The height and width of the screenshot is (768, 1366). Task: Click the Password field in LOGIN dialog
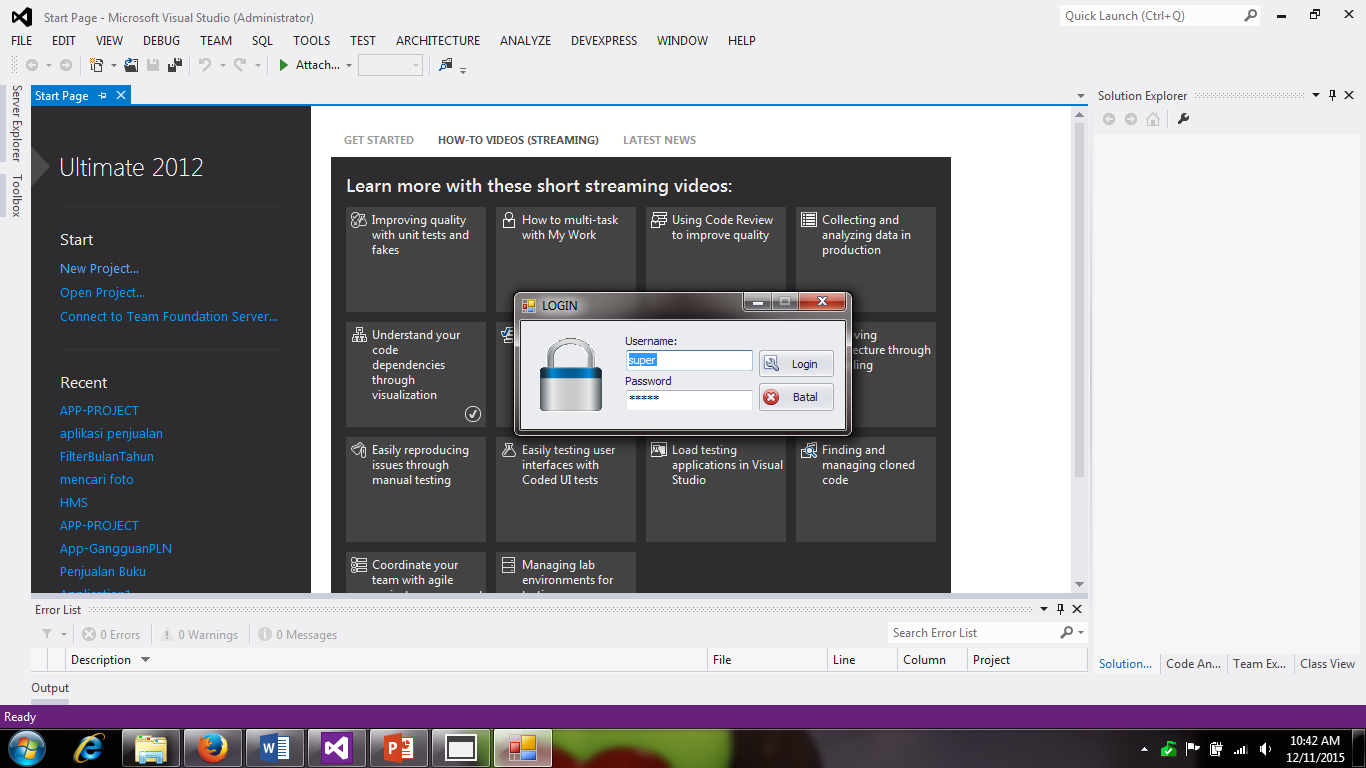(689, 399)
